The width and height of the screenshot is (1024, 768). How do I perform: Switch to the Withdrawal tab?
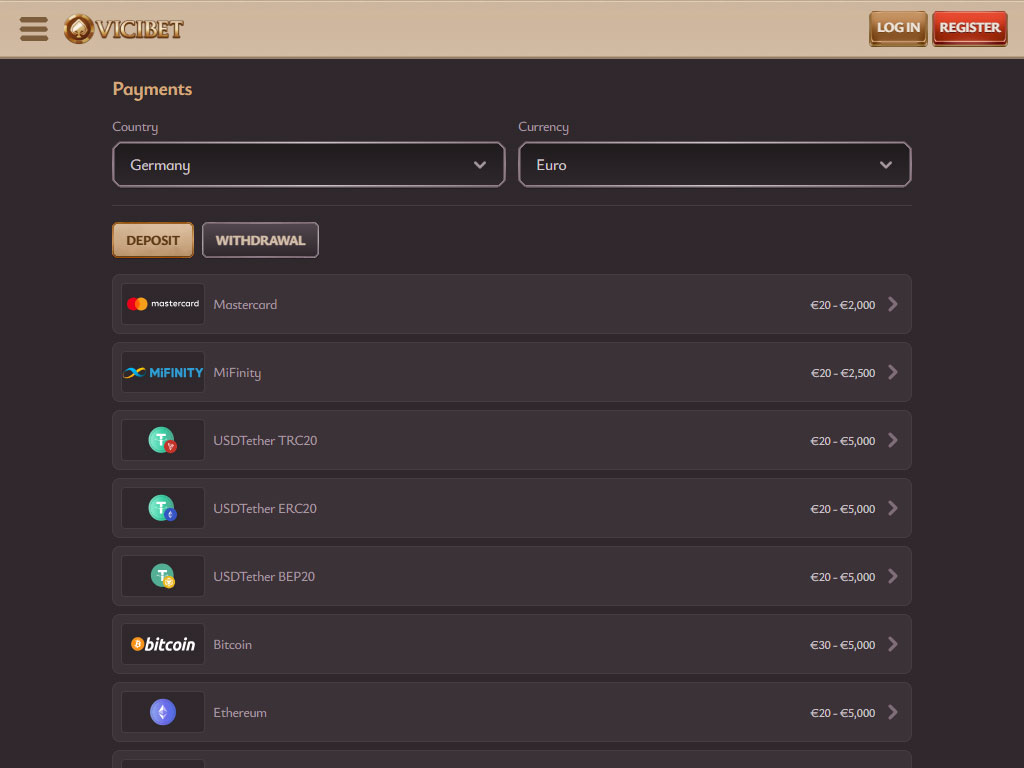click(260, 240)
